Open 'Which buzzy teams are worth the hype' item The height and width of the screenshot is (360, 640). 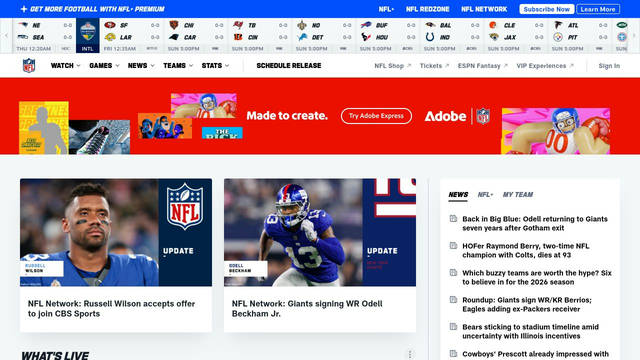(537, 277)
